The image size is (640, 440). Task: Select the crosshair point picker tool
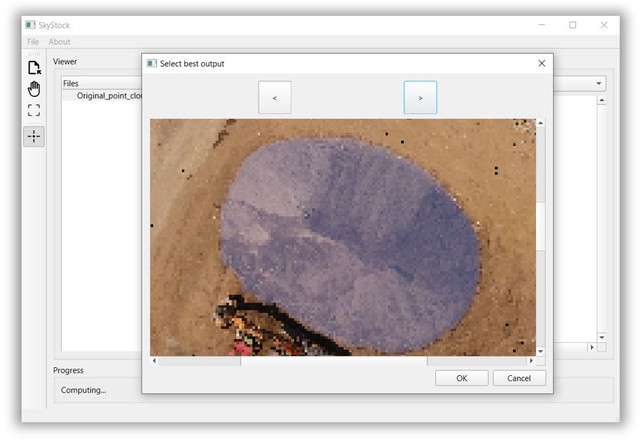point(34,136)
